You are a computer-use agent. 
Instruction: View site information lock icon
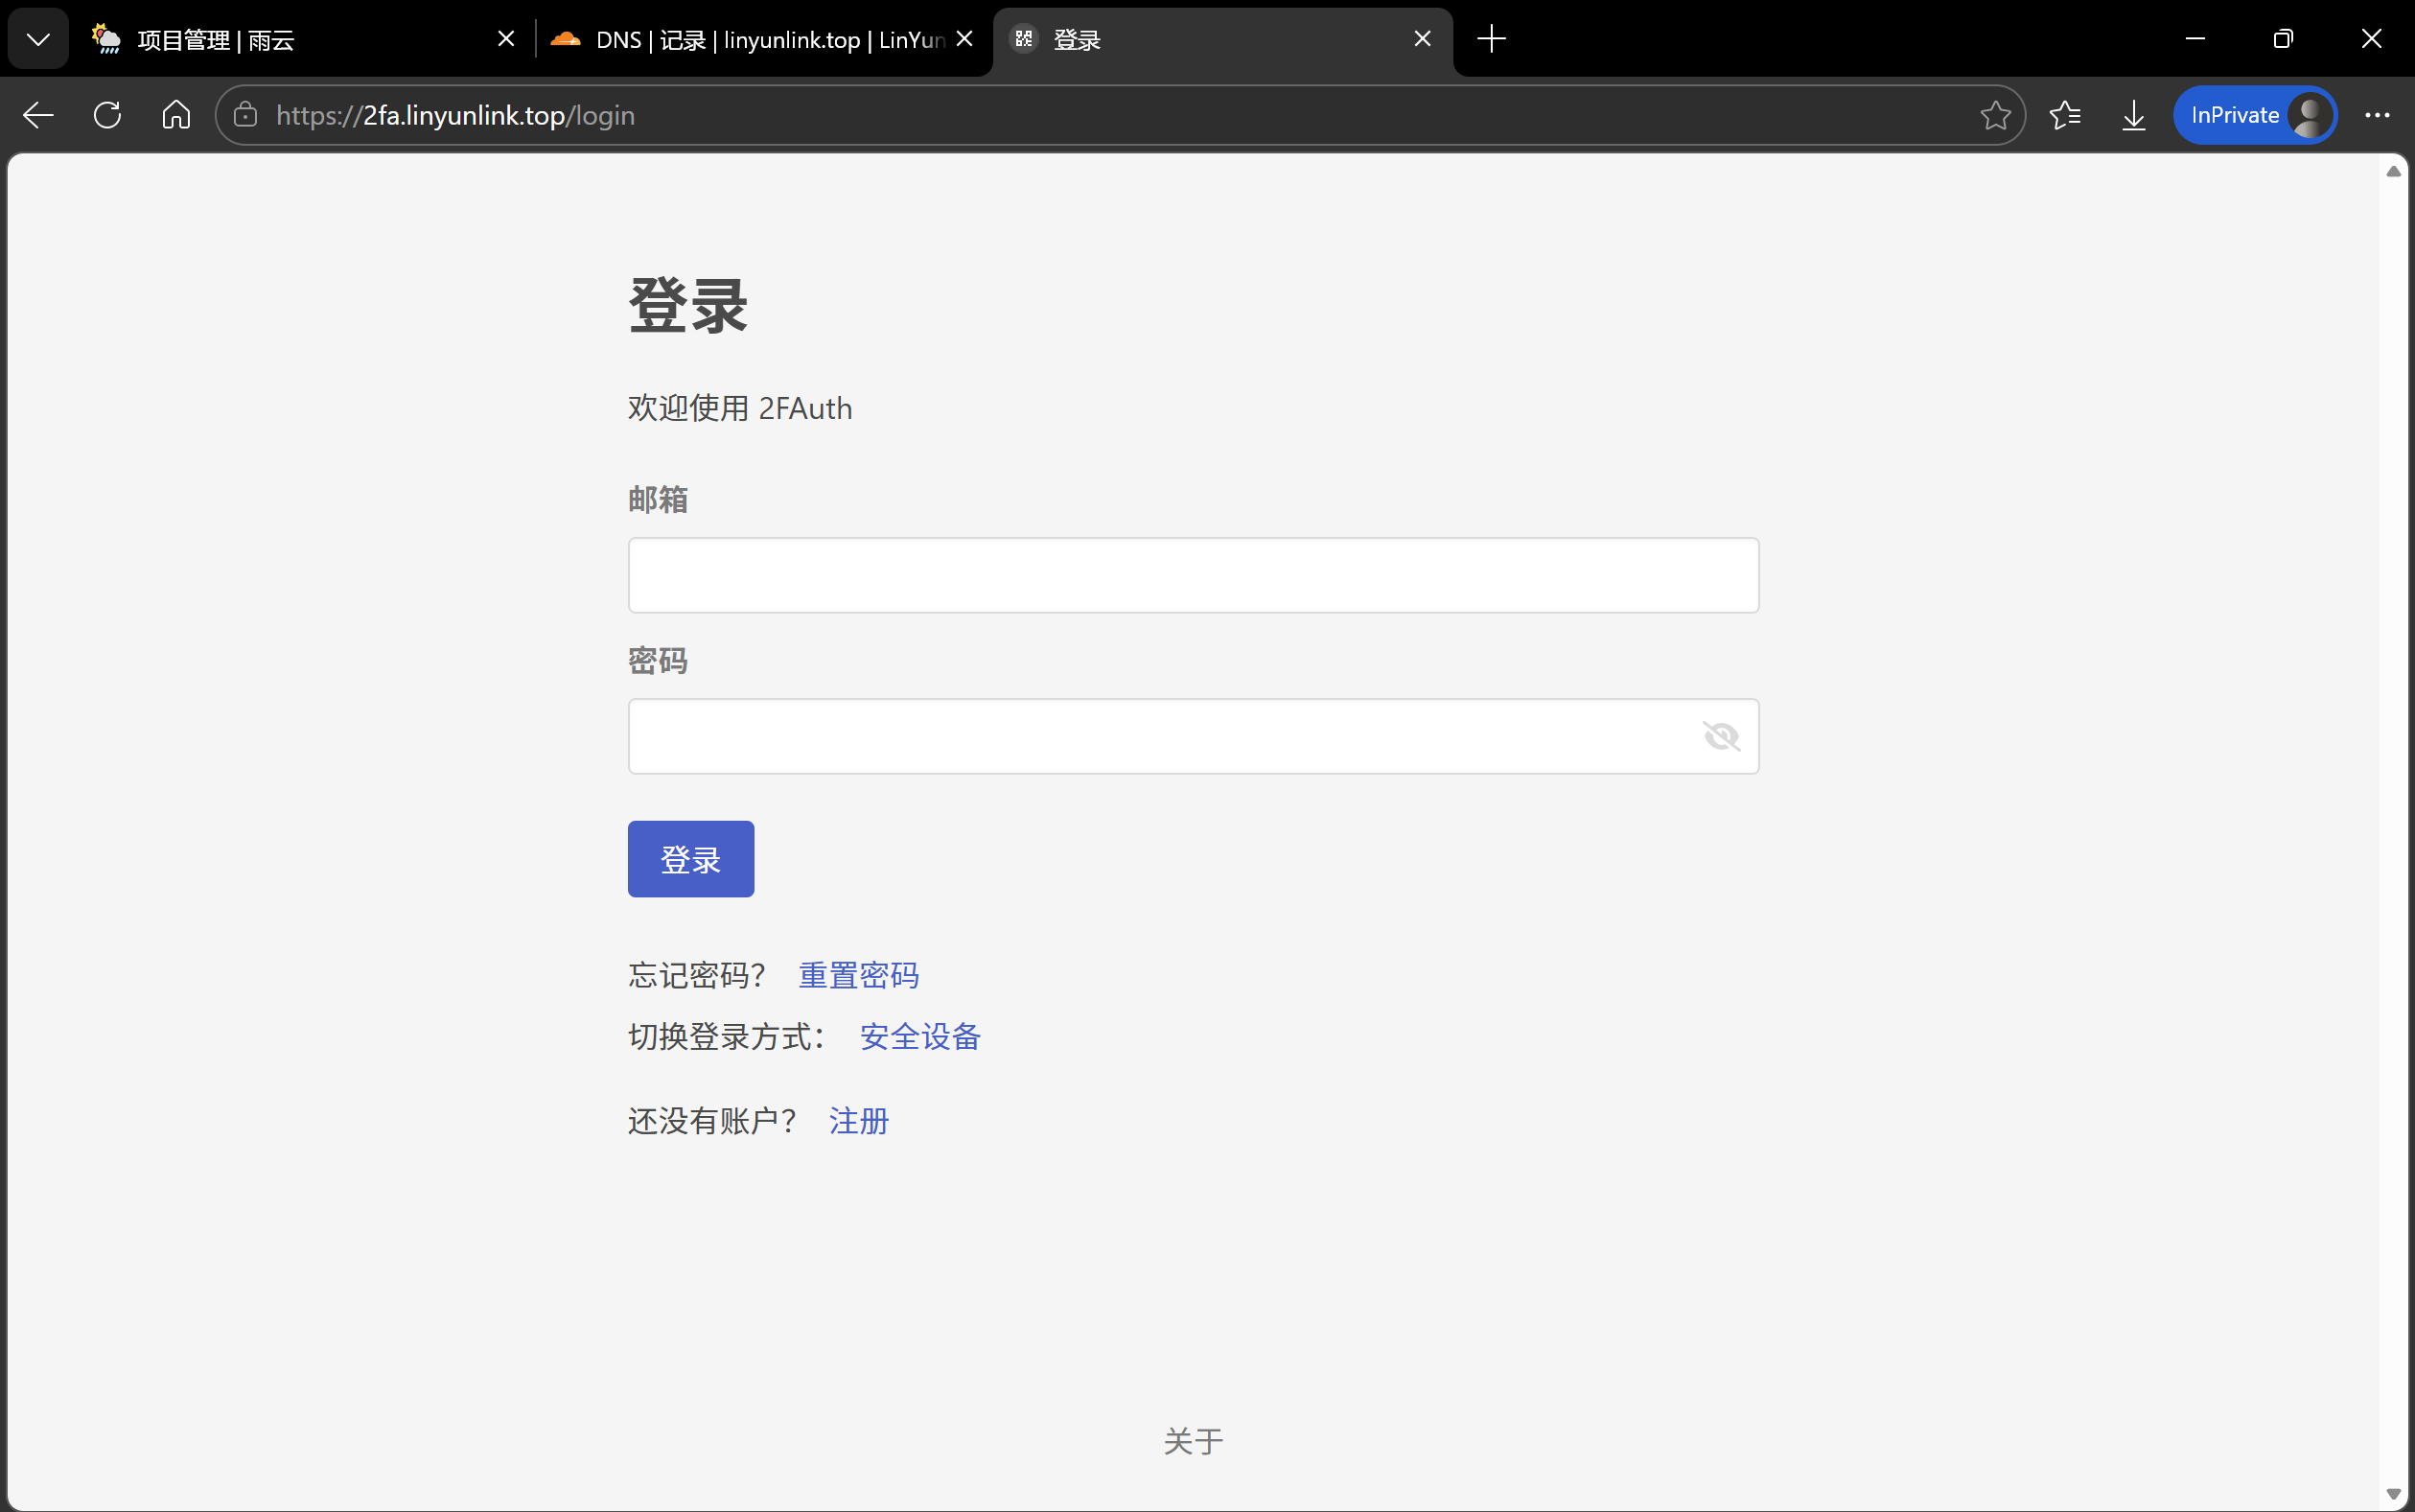coord(245,115)
